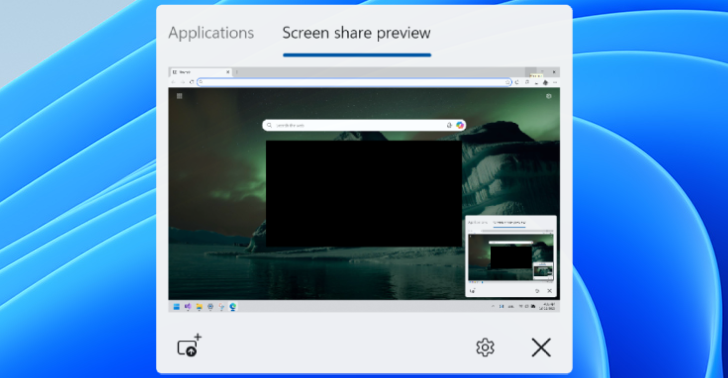Open settings with the gear icon
Image resolution: width=728 pixels, height=378 pixels.
485,347
